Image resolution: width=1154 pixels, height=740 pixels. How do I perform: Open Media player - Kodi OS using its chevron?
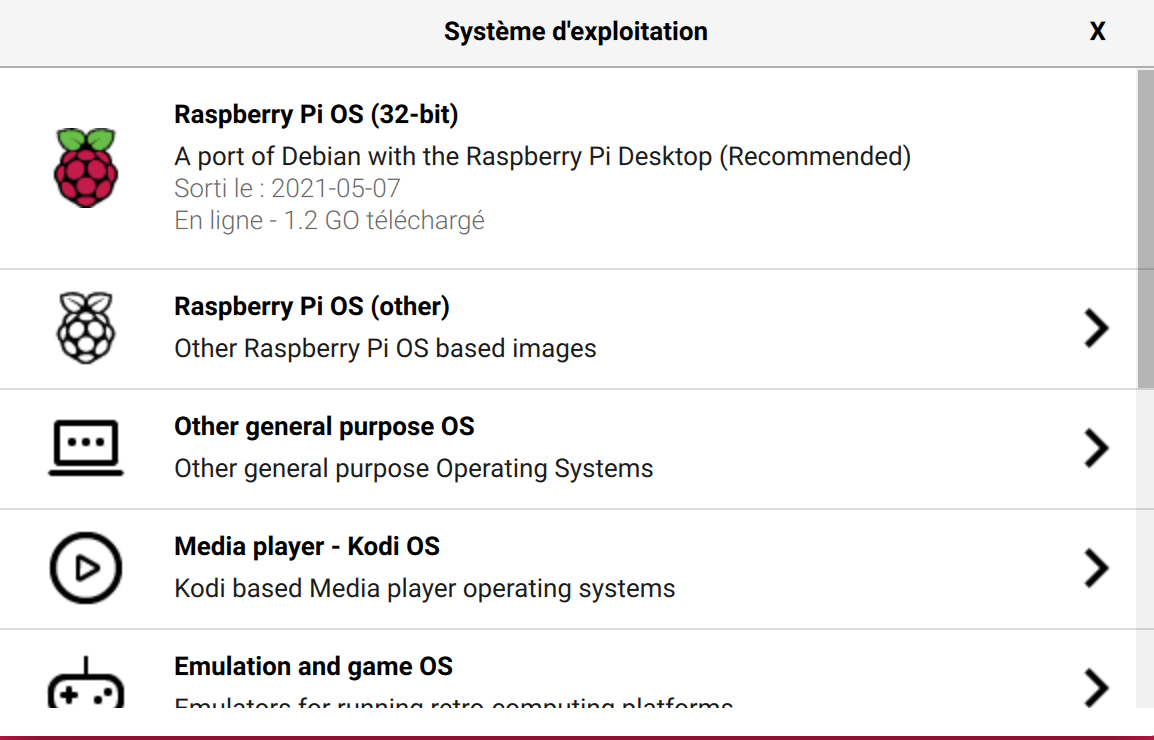pyautogui.click(x=1097, y=567)
